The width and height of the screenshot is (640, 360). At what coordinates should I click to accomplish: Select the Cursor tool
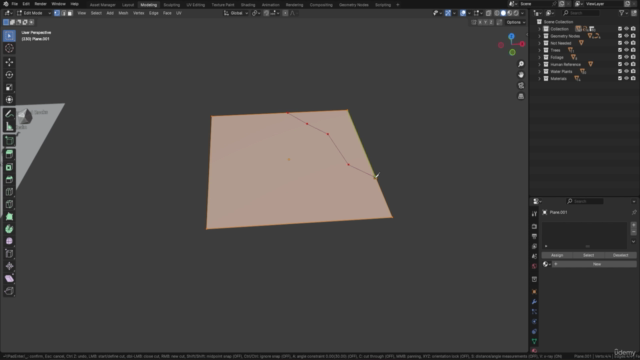(9, 48)
